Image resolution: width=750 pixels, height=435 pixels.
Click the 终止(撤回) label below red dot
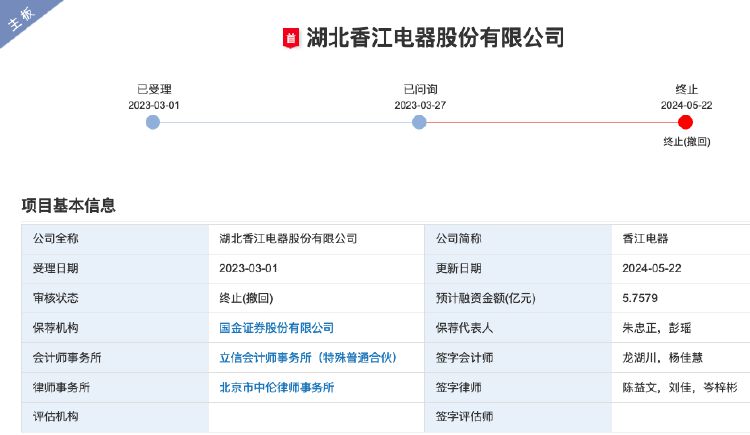[687, 142]
